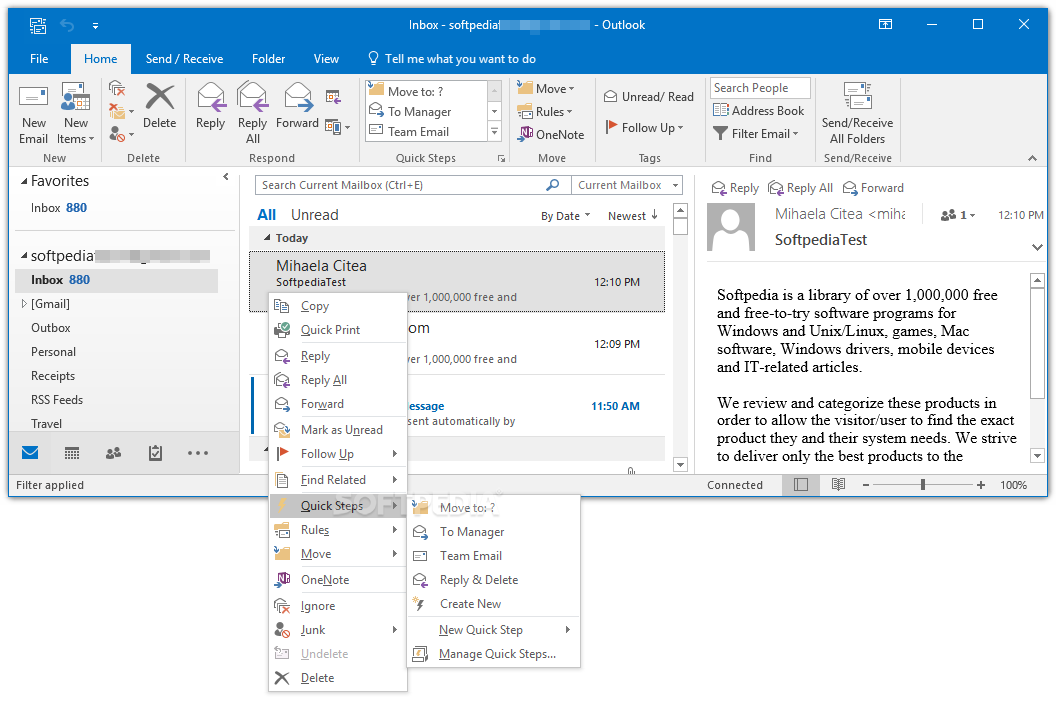
Task: Choose Copy from the context menu
Action: pyautogui.click(x=338, y=306)
